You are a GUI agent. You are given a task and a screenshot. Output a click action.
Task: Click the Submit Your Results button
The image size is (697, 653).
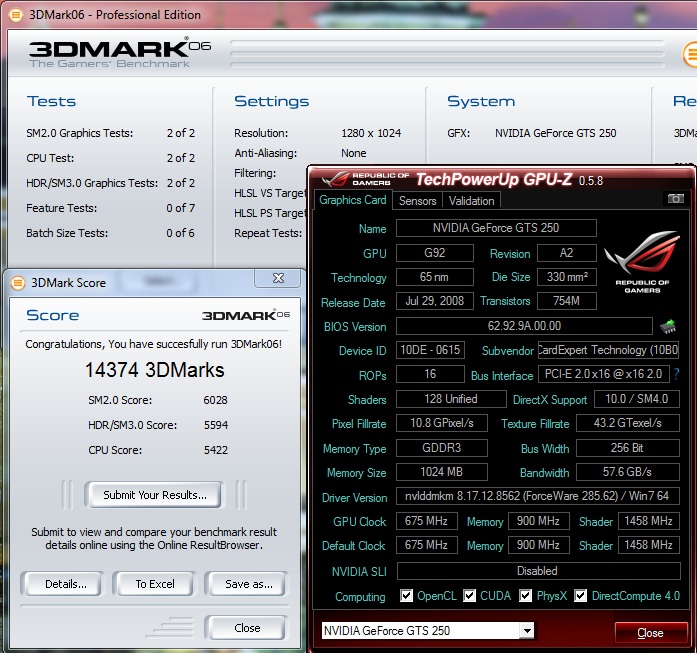[155, 494]
